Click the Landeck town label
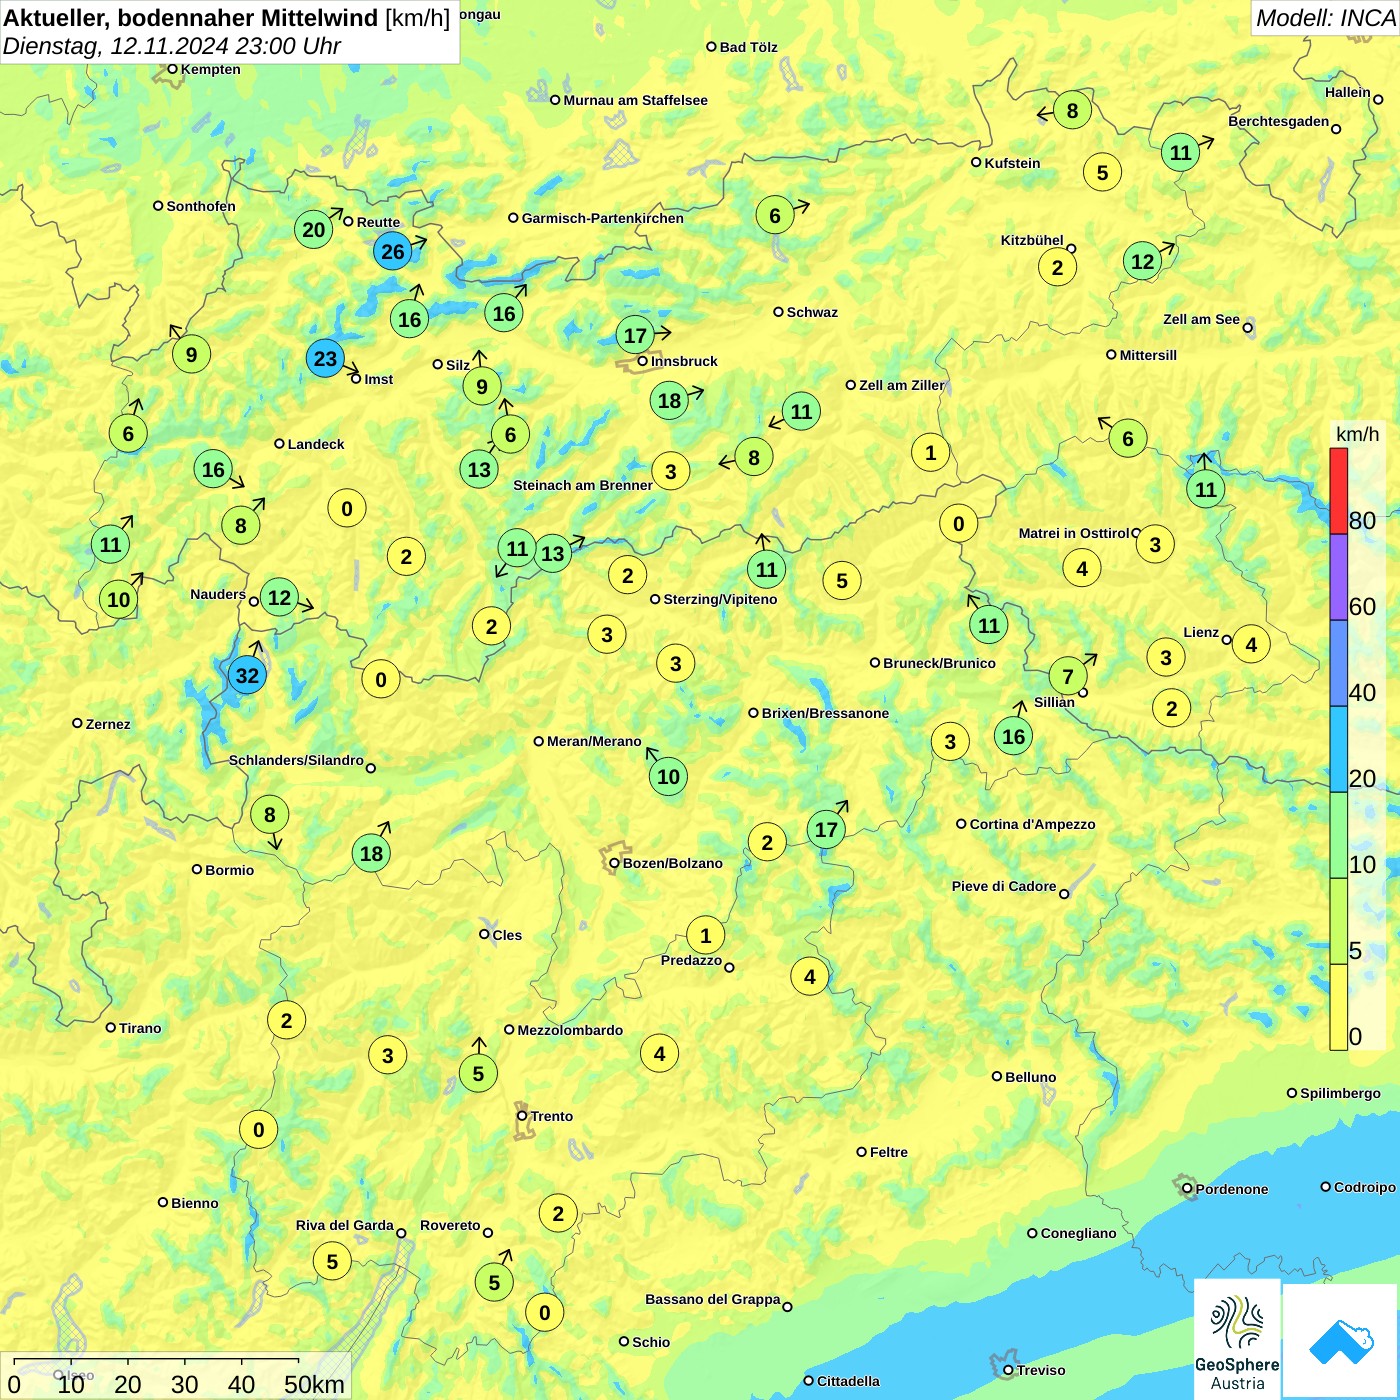Viewport: 1400px width, 1400px height. click(x=316, y=444)
